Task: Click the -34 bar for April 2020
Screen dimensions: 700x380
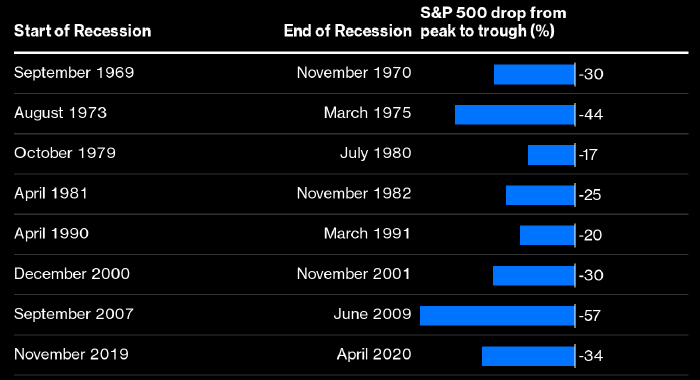Action: 528,356
